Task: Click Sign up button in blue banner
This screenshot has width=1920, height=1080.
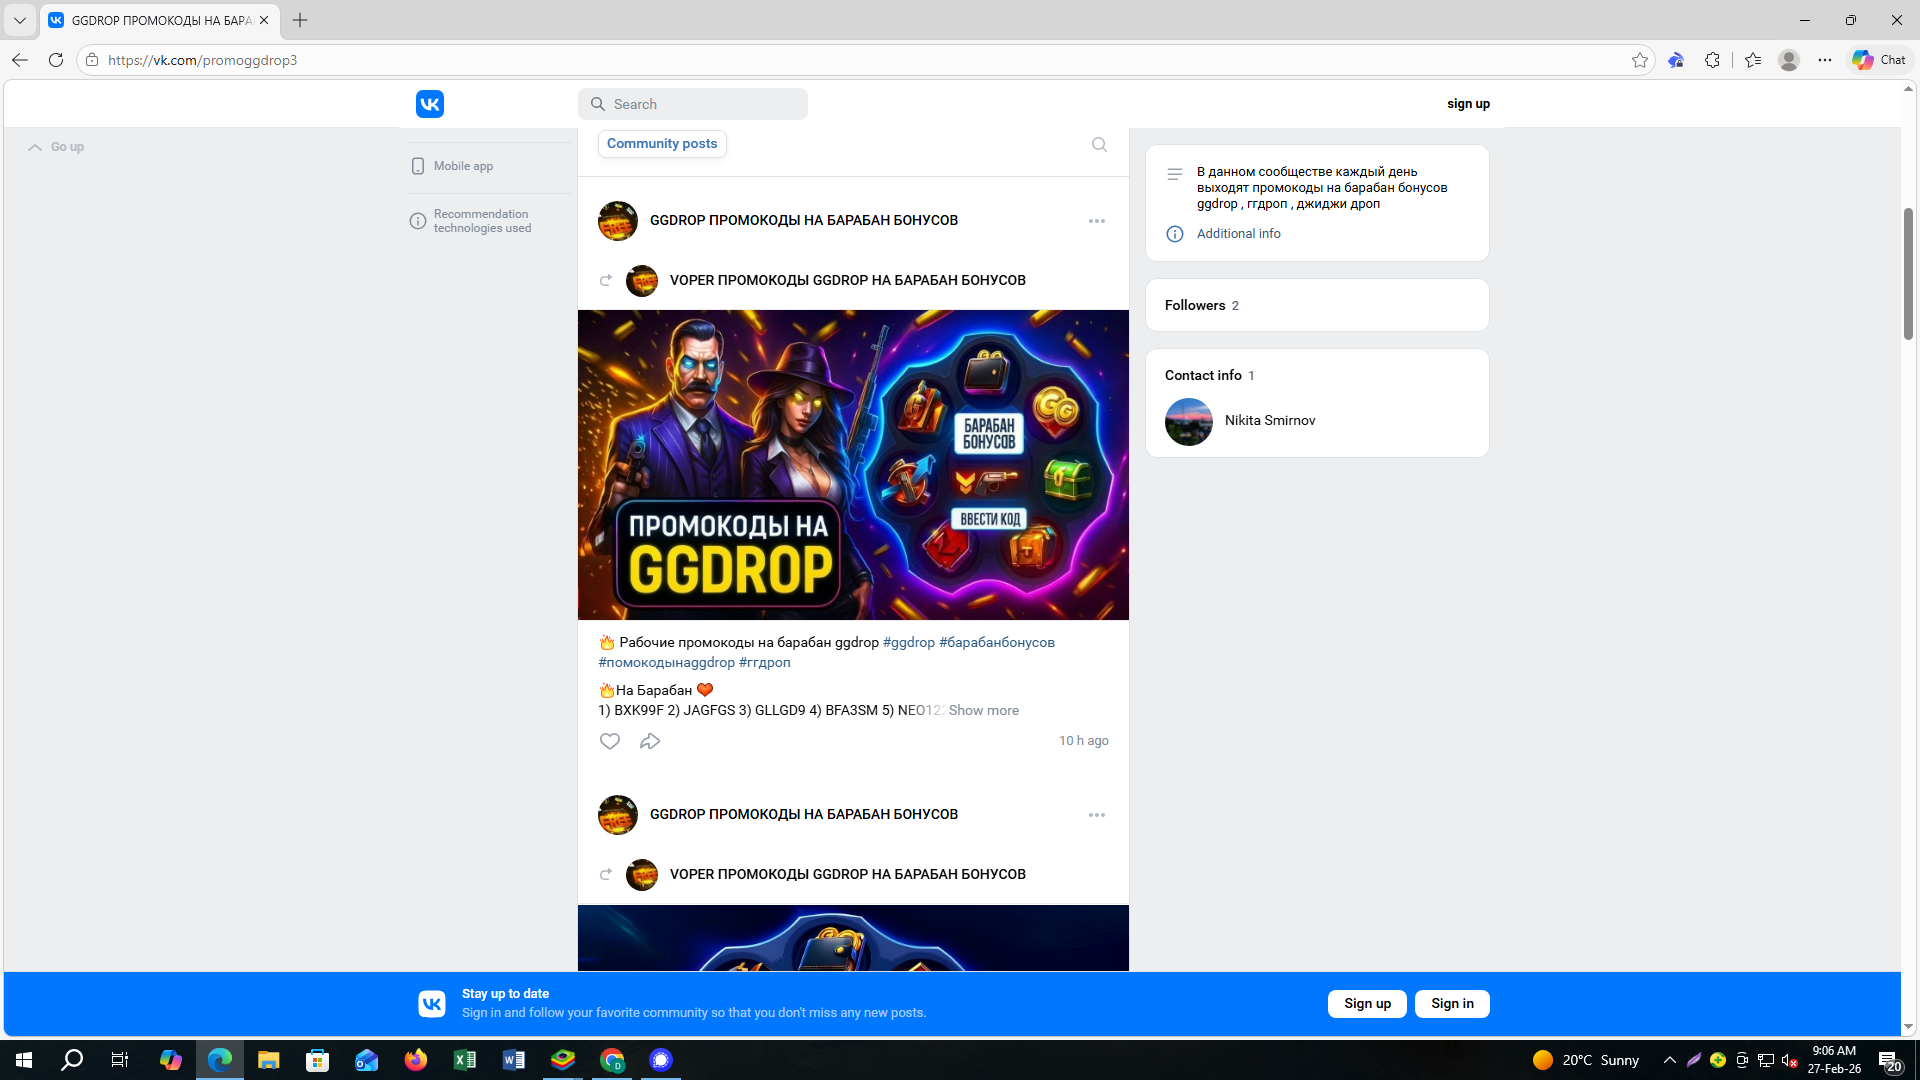Action: tap(1367, 1004)
